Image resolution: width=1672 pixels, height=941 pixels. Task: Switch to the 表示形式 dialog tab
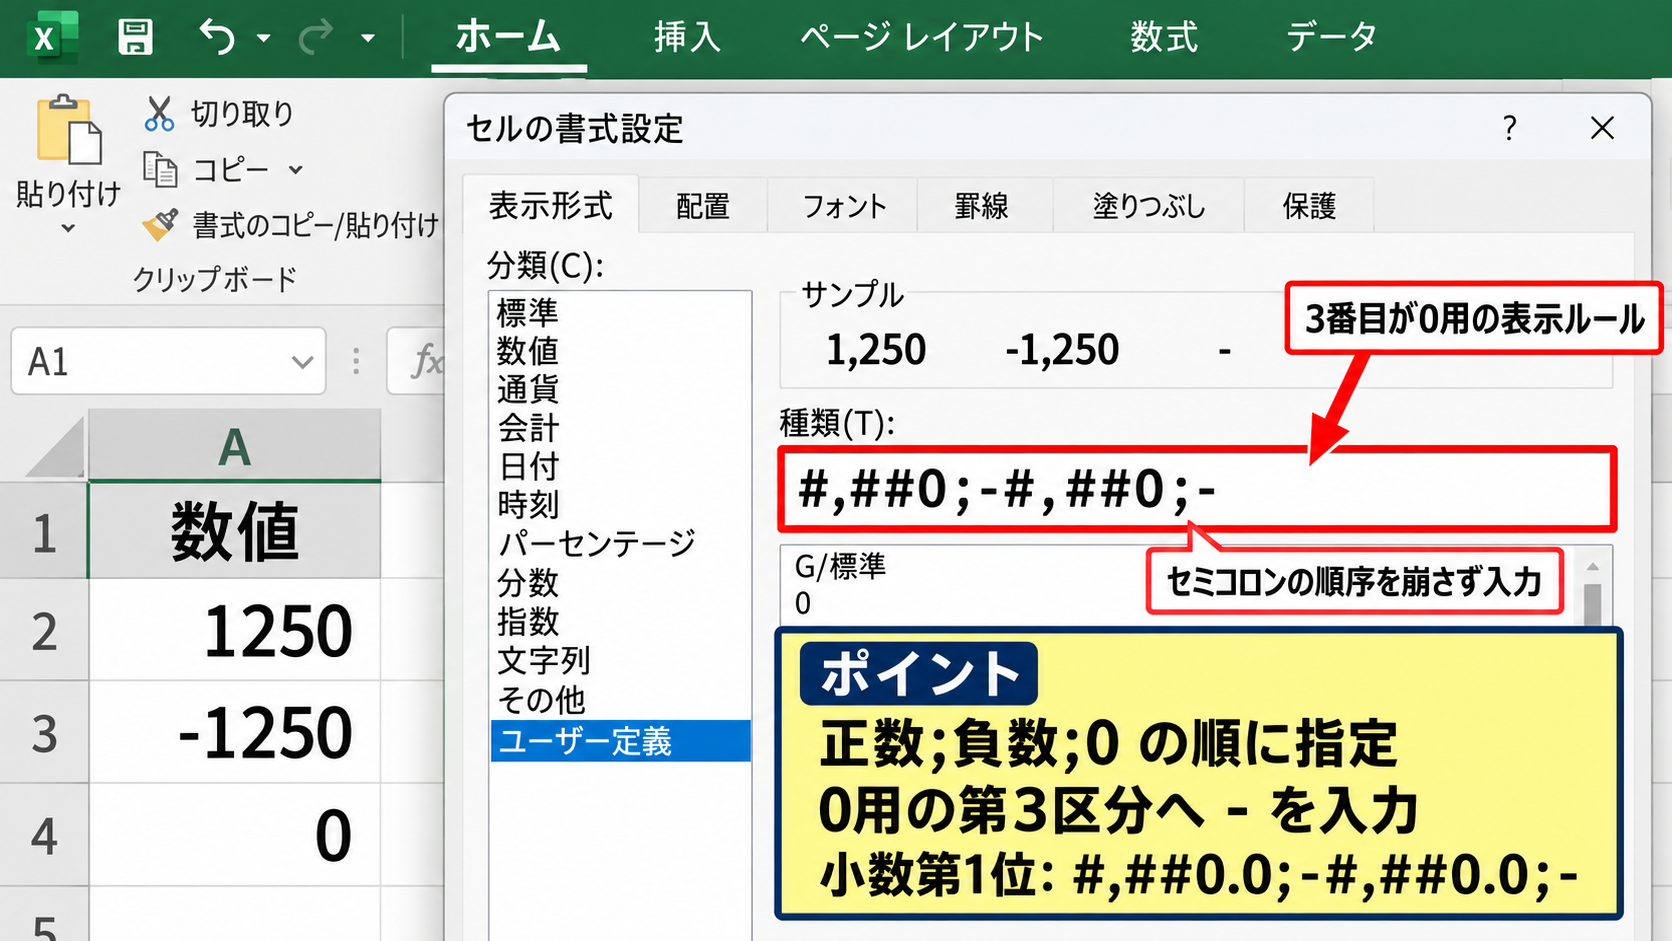(x=550, y=205)
